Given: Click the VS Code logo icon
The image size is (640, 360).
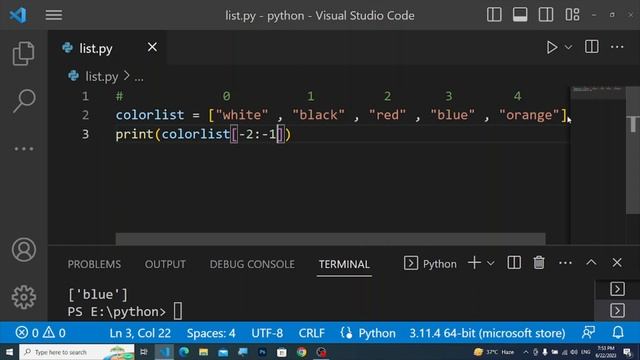Looking at the screenshot, I should (18, 15).
